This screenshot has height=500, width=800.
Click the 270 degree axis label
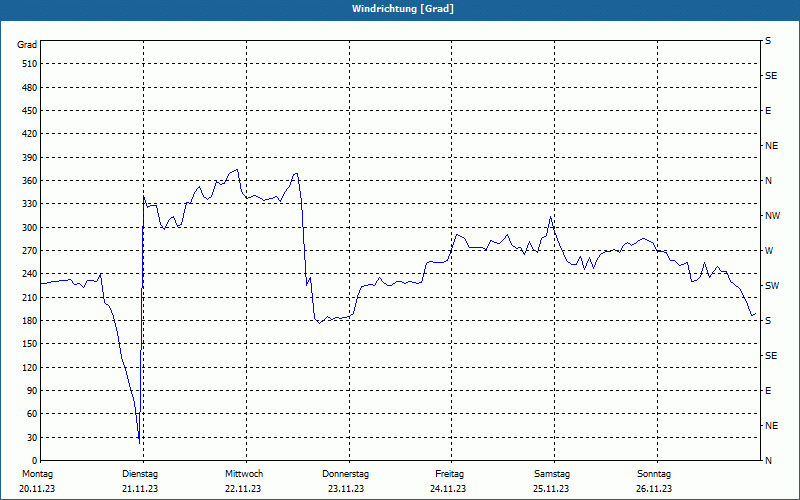29,251
